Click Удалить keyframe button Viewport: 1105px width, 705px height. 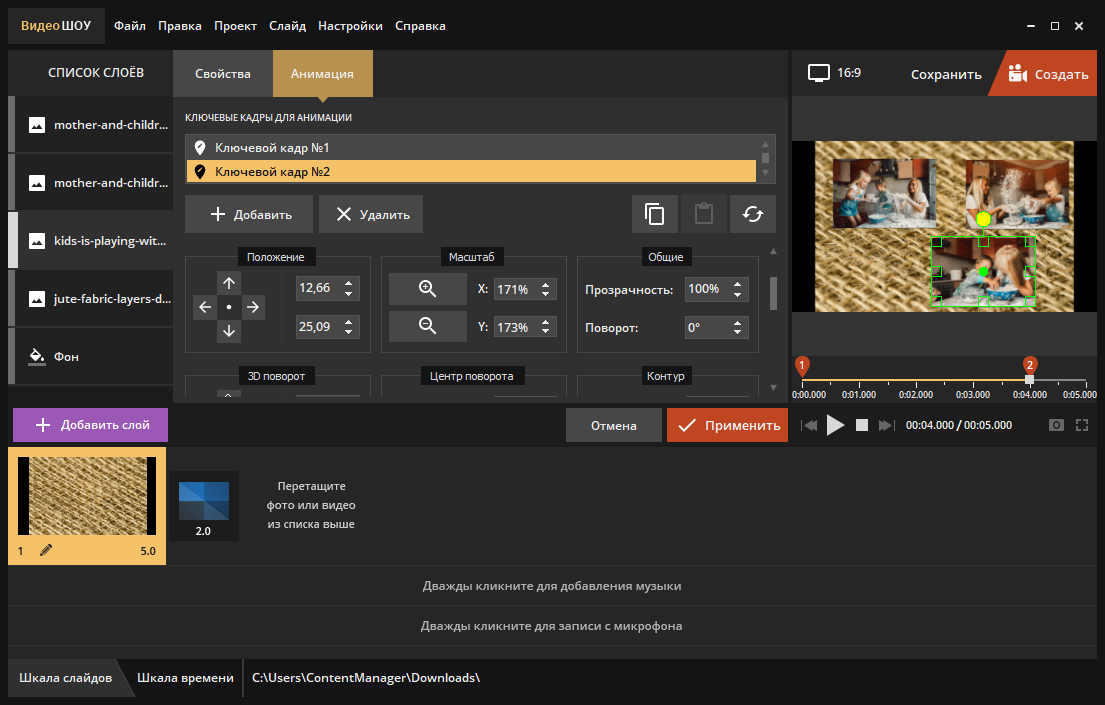(371, 214)
